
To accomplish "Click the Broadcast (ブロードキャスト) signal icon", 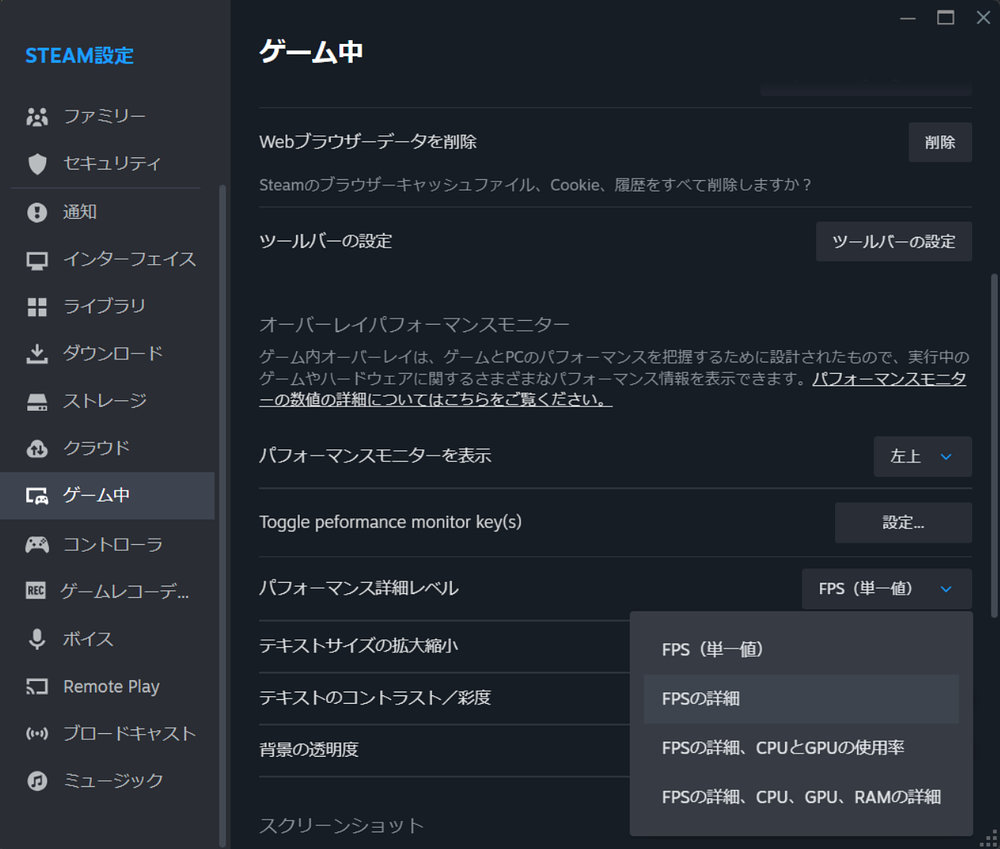I will (x=37, y=734).
